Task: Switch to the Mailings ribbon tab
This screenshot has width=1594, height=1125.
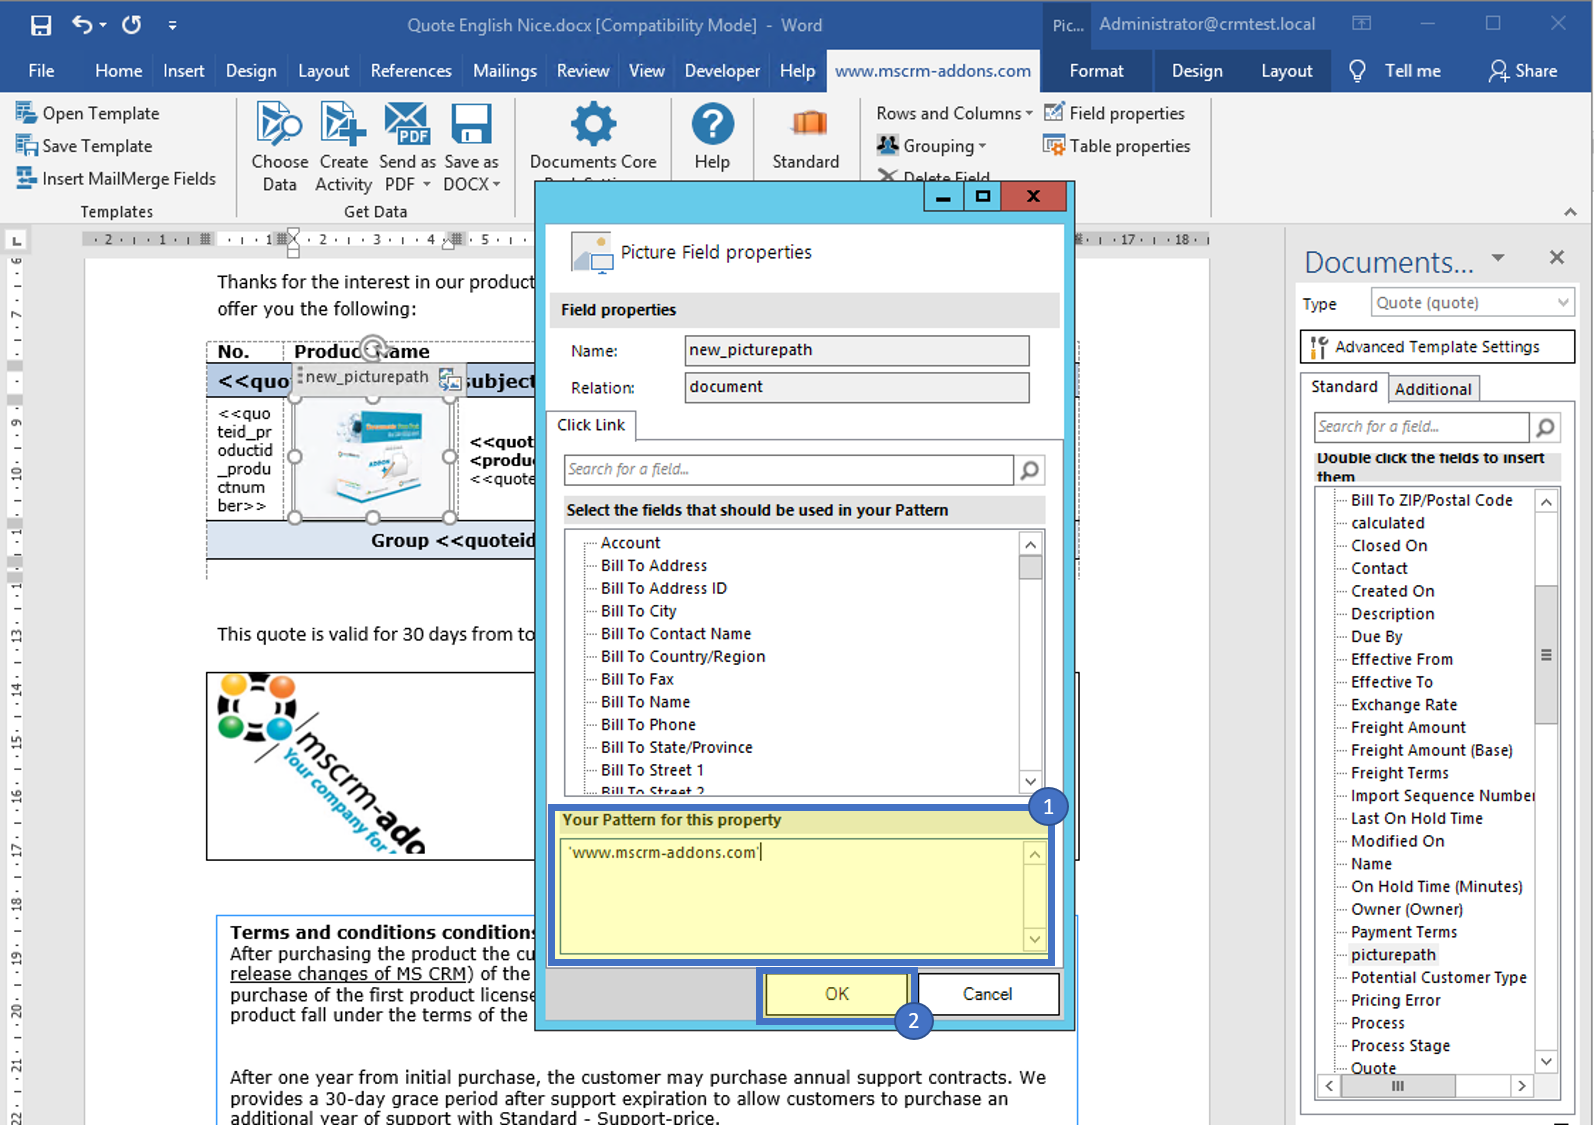Action: coord(505,71)
